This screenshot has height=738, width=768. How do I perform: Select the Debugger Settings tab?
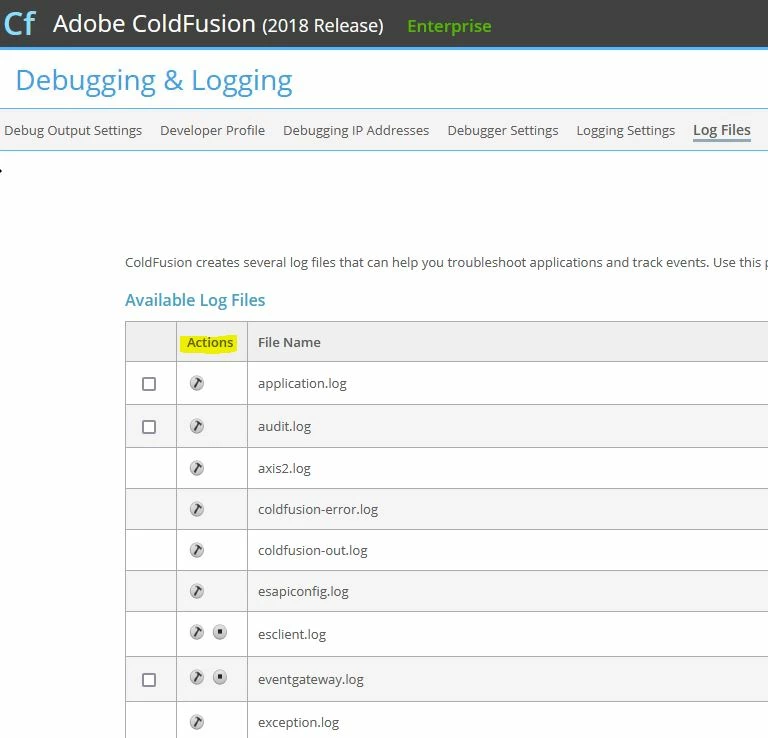tap(503, 130)
